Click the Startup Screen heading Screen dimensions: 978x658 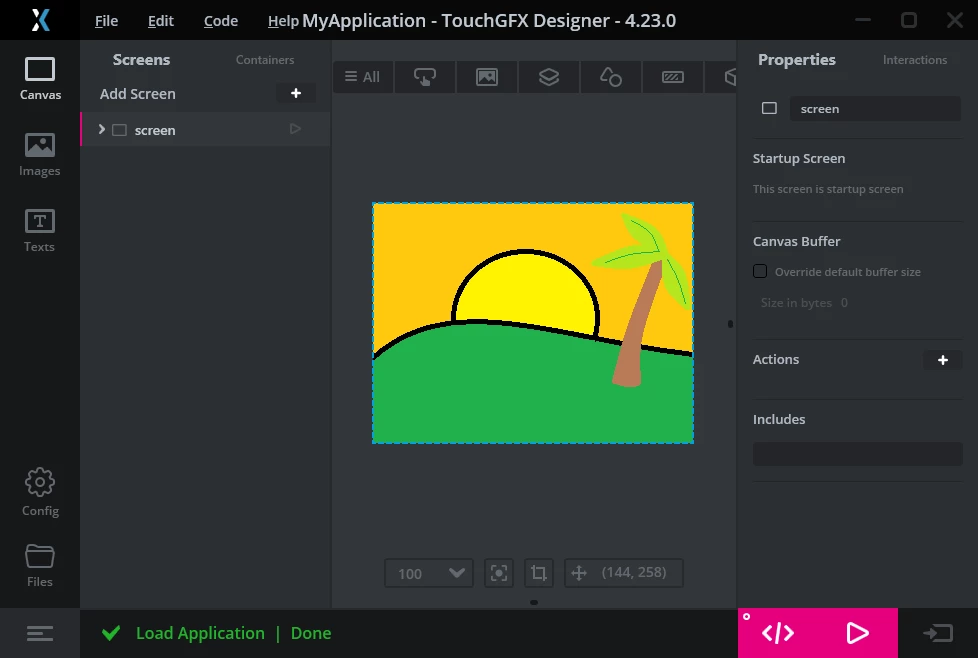798,158
